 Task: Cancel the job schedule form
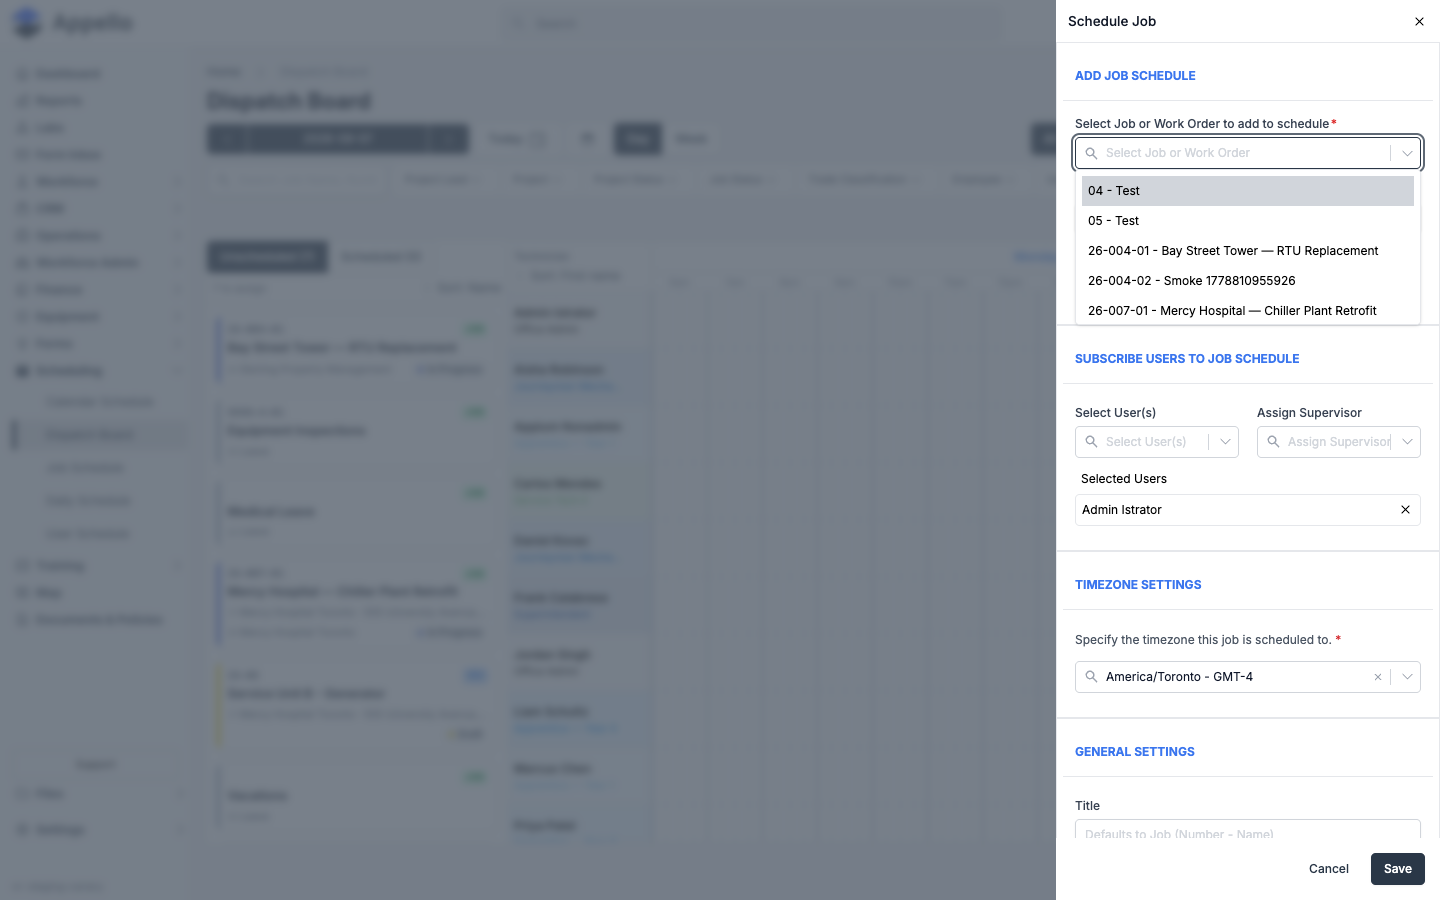click(1329, 869)
